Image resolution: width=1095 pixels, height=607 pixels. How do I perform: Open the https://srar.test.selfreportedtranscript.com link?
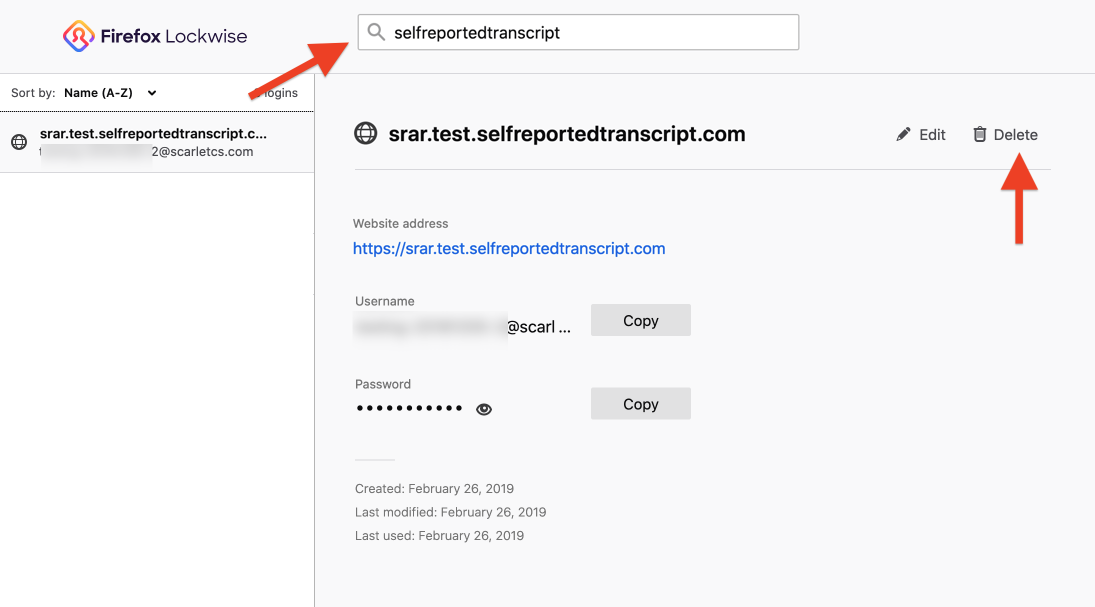(x=509, y=249)
